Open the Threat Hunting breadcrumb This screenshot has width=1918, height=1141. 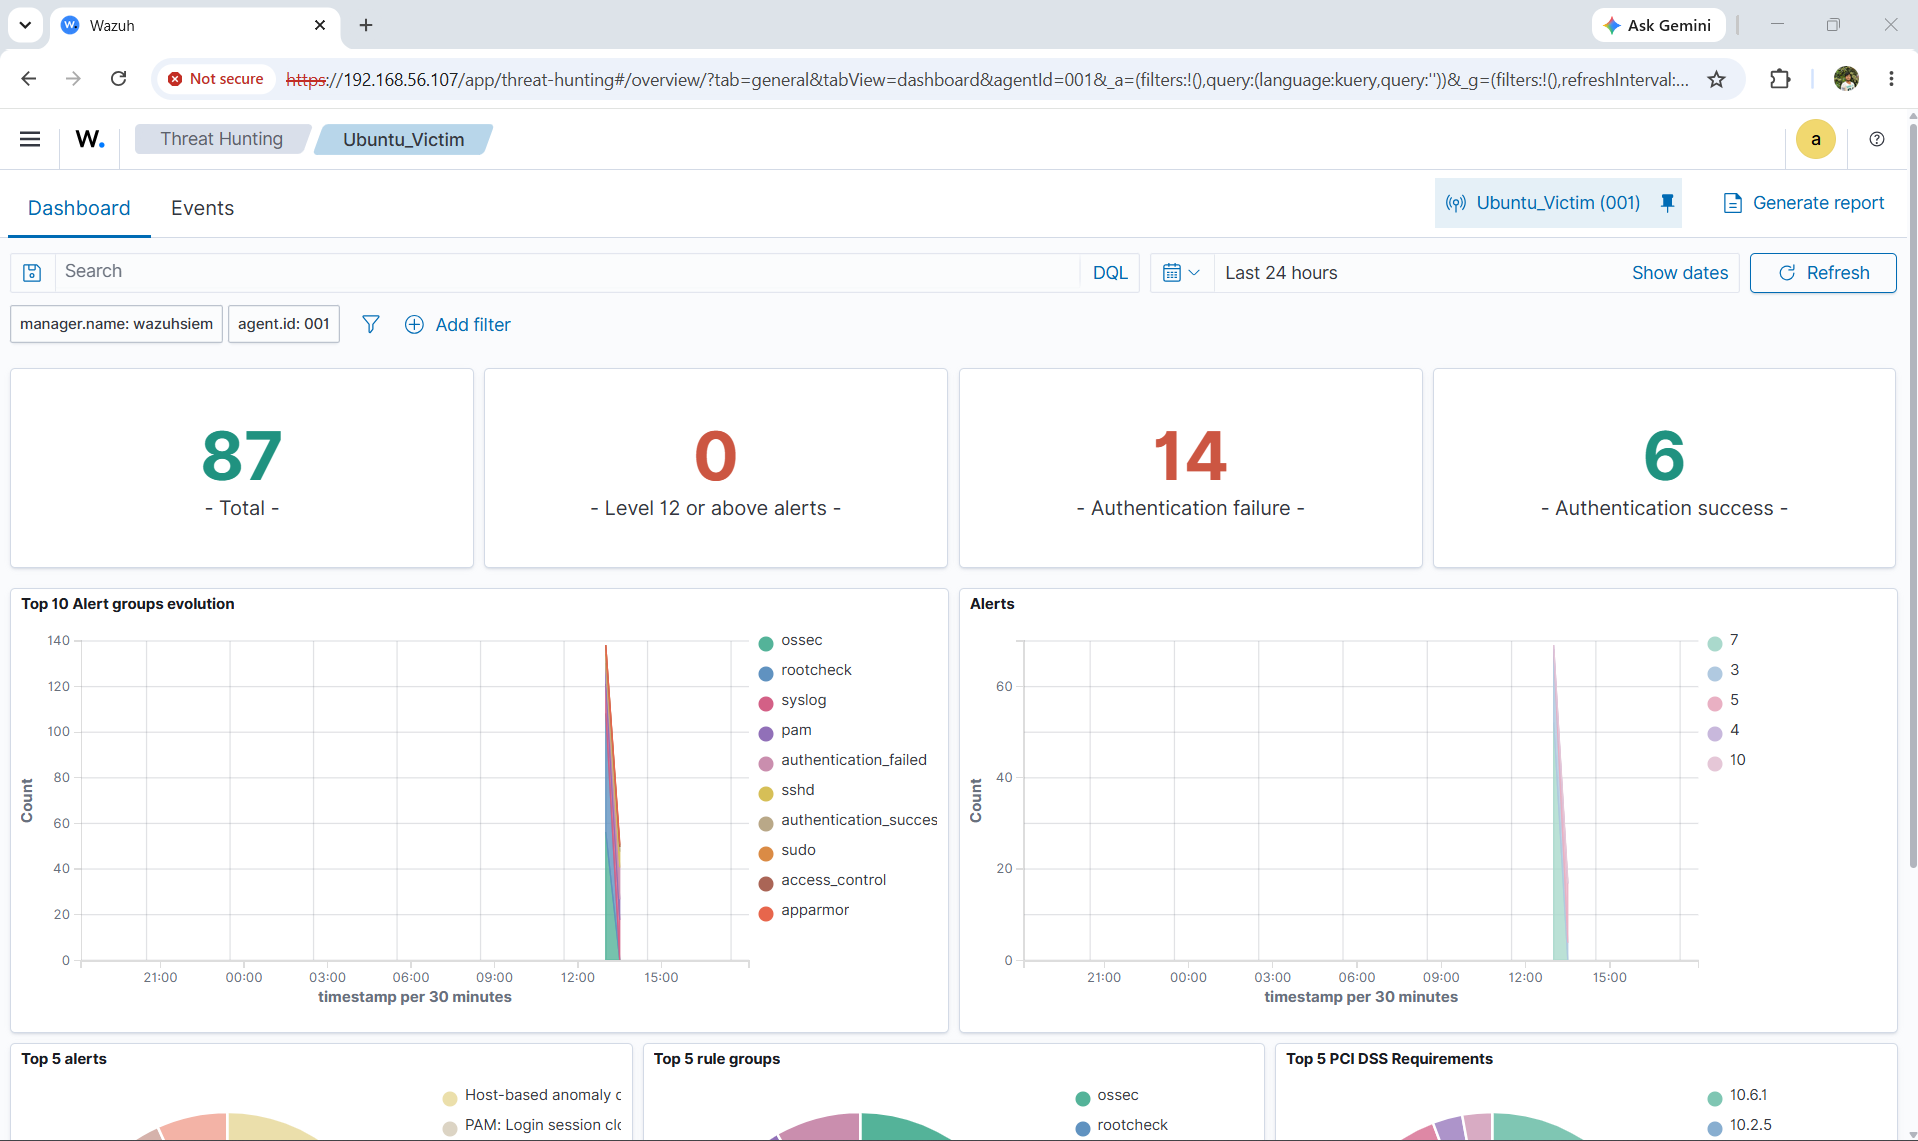tap(222, 139)
